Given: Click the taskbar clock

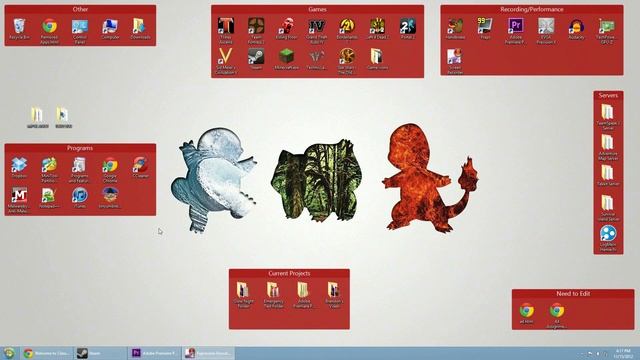Looking at the screenshot, I should click(623, 353).
